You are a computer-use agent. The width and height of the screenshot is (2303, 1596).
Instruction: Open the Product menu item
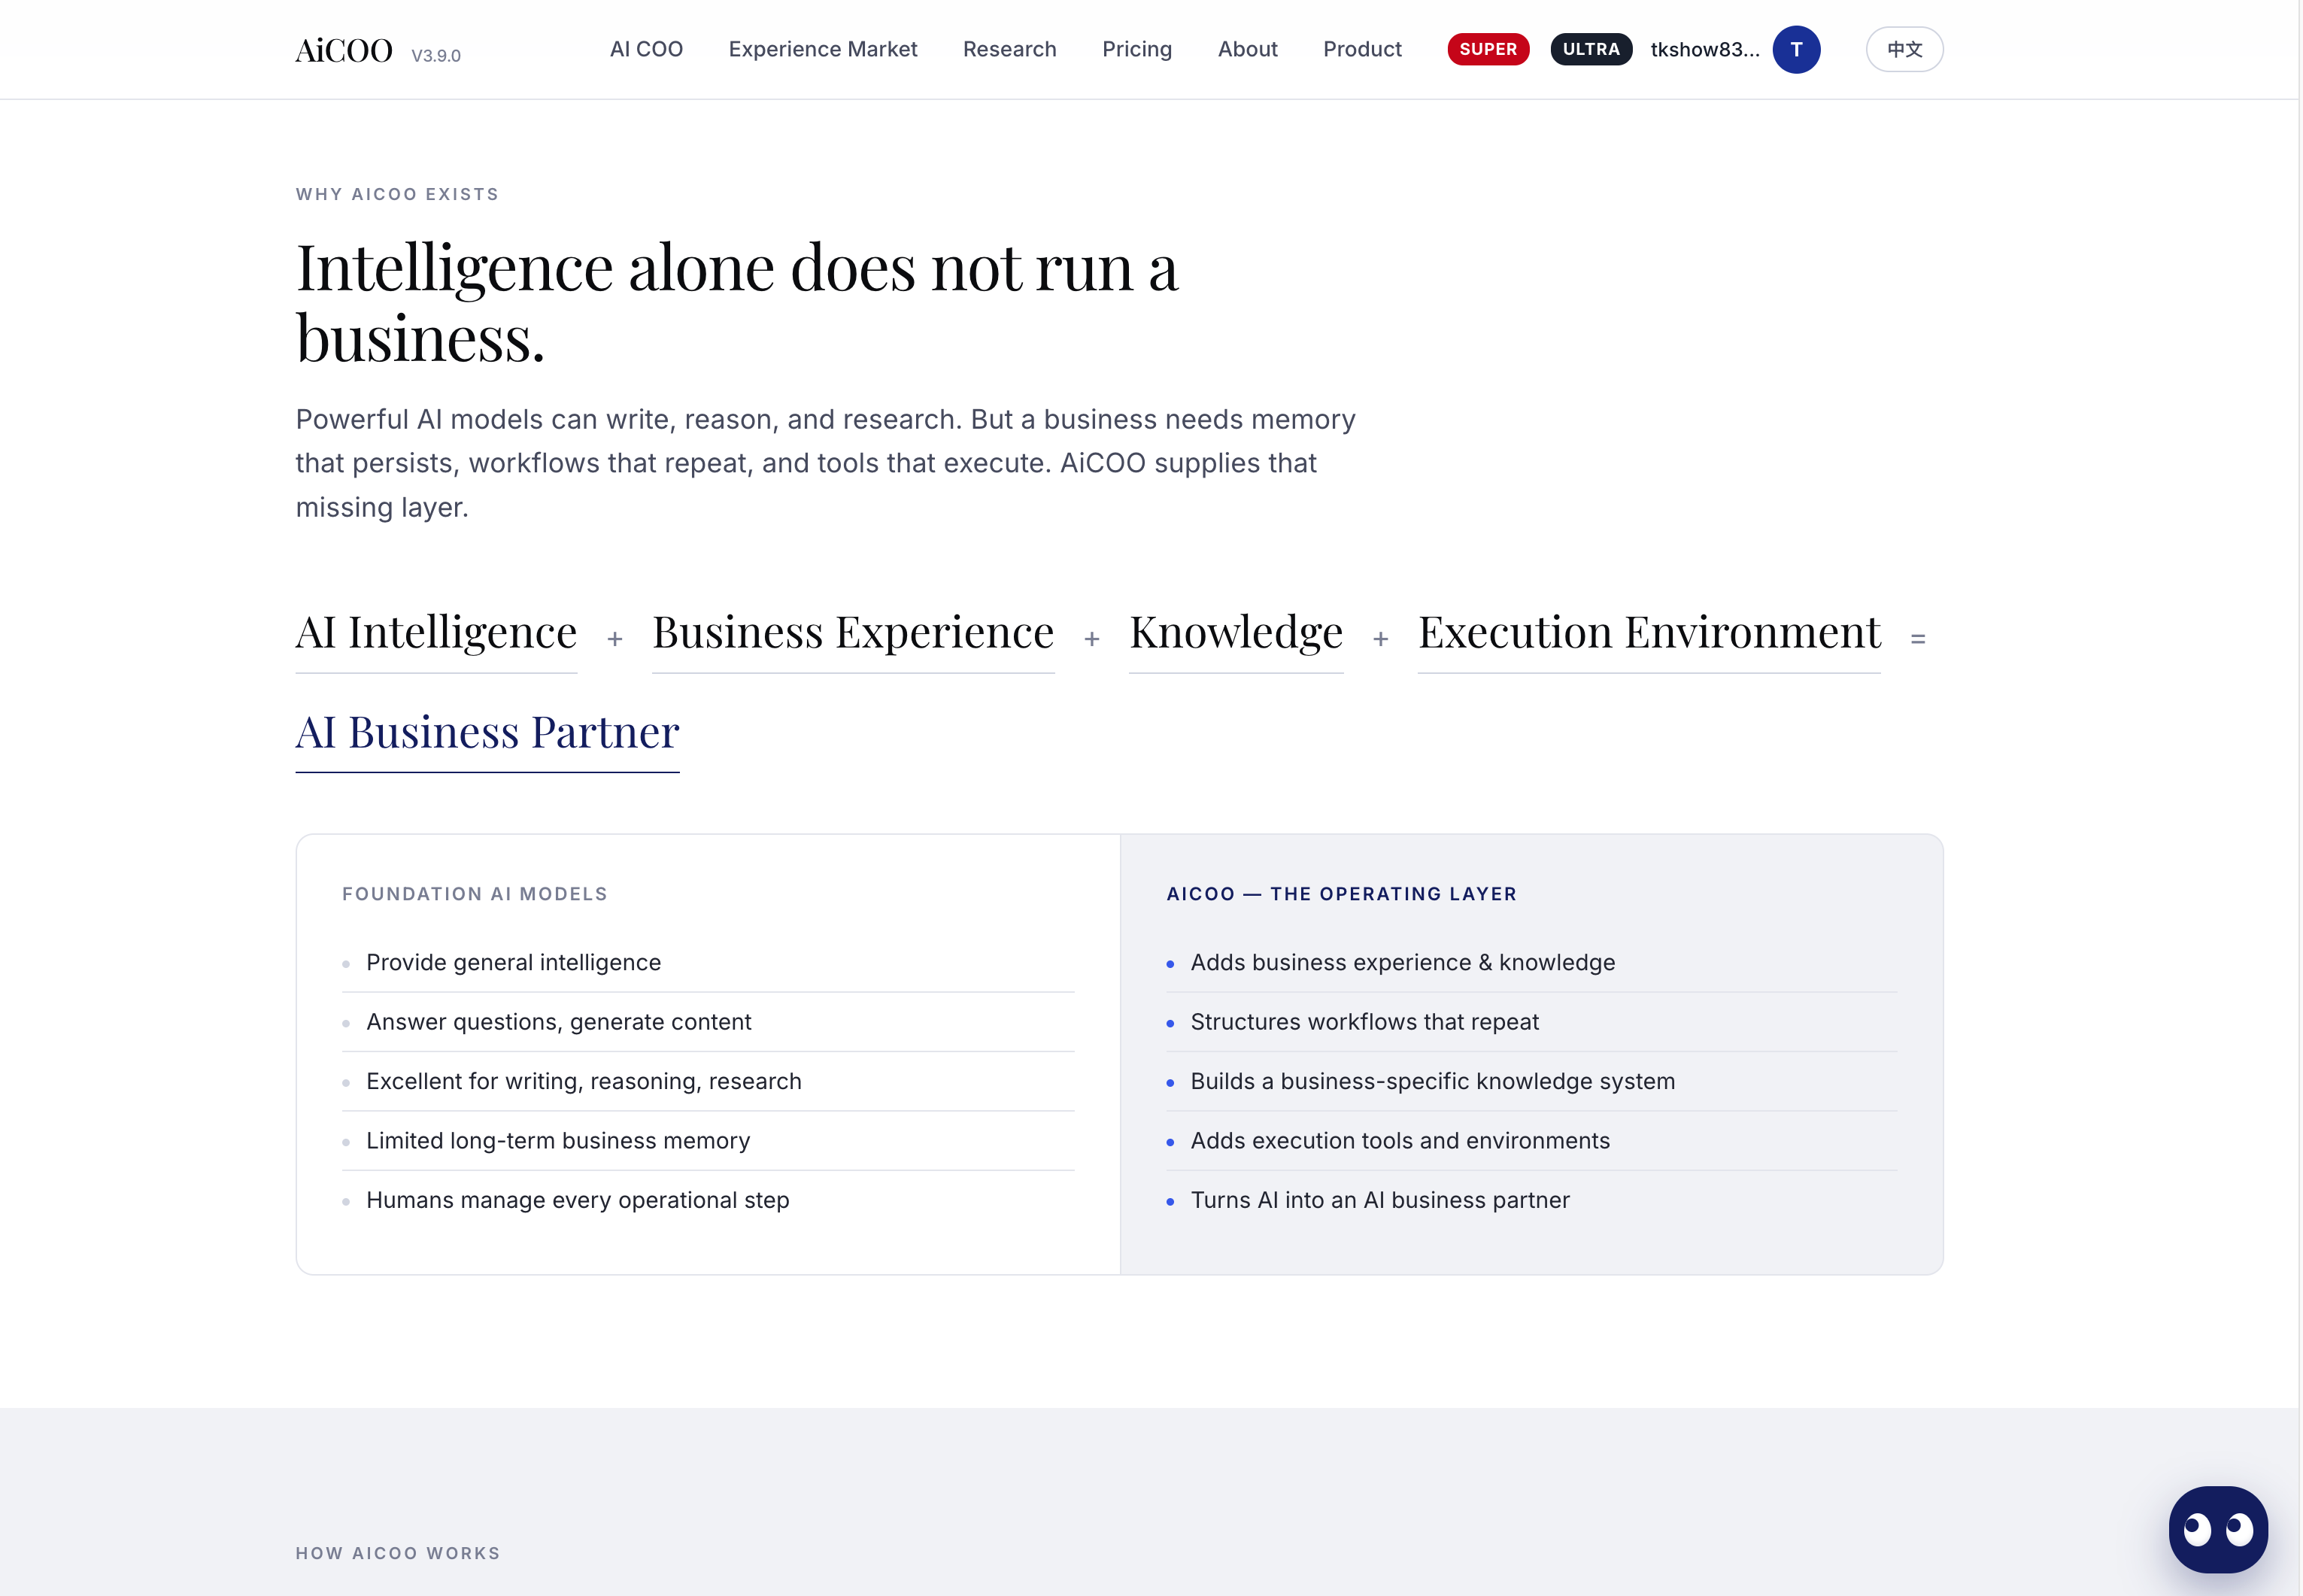[x=1362, y=49]
